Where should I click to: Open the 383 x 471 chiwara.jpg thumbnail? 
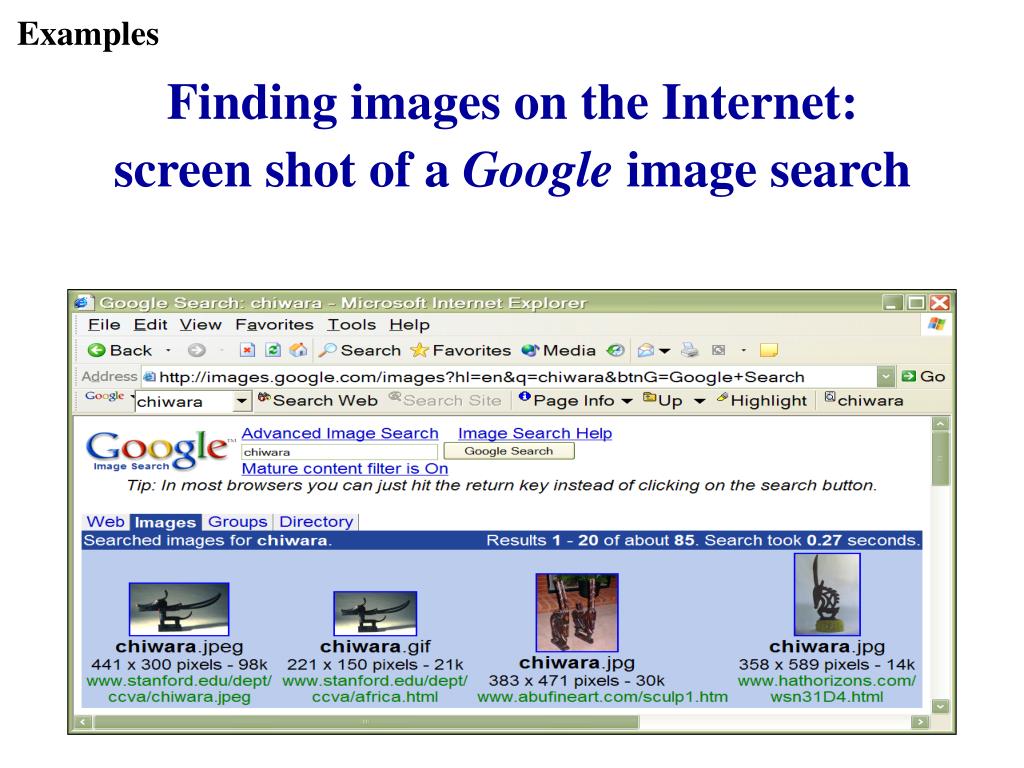577,612
